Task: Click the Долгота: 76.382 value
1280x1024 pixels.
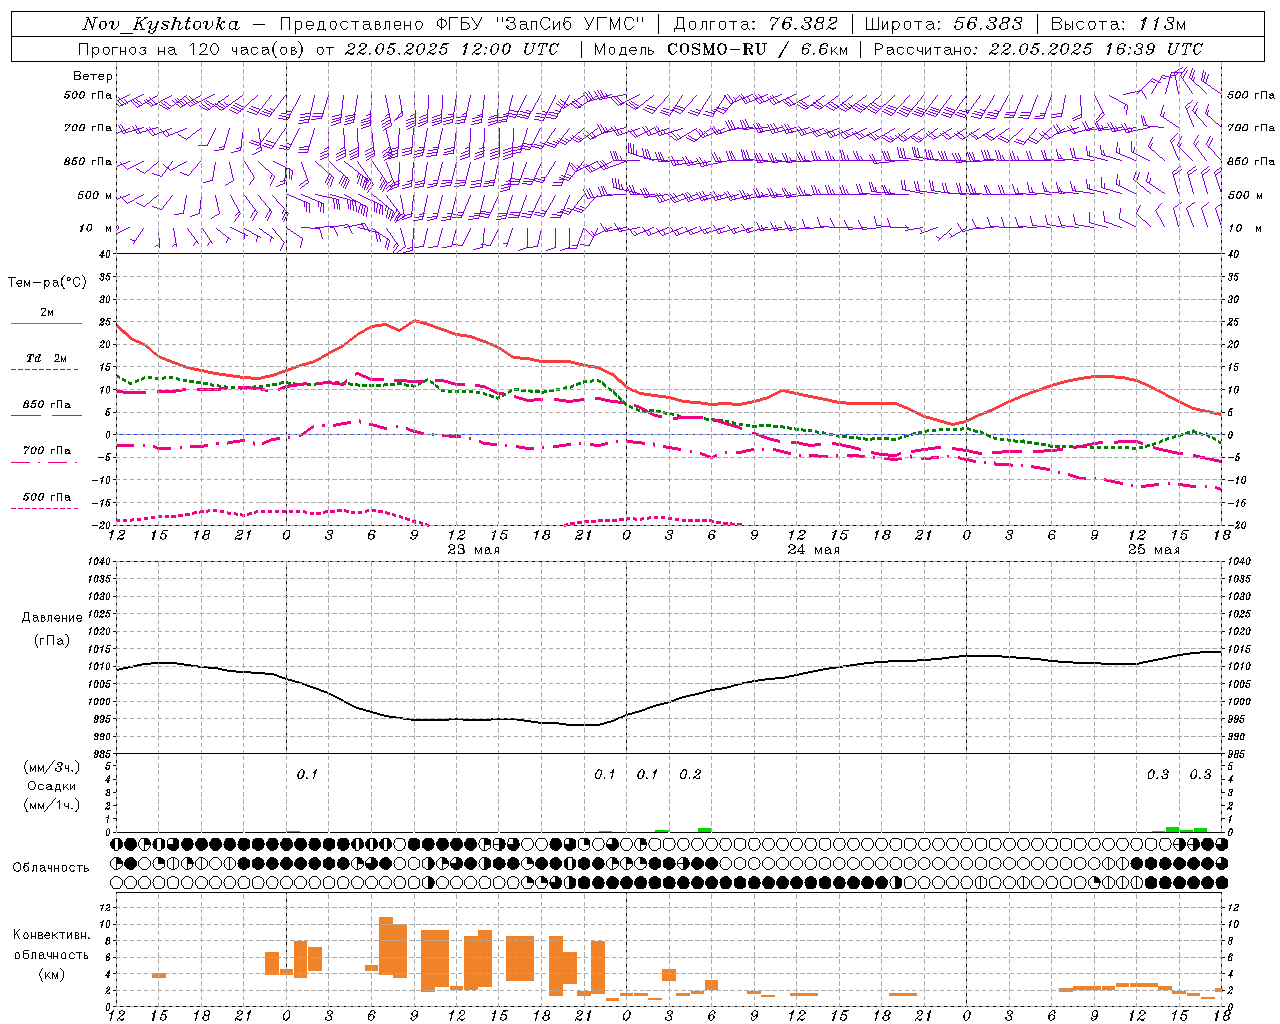Action: (755, 24)
